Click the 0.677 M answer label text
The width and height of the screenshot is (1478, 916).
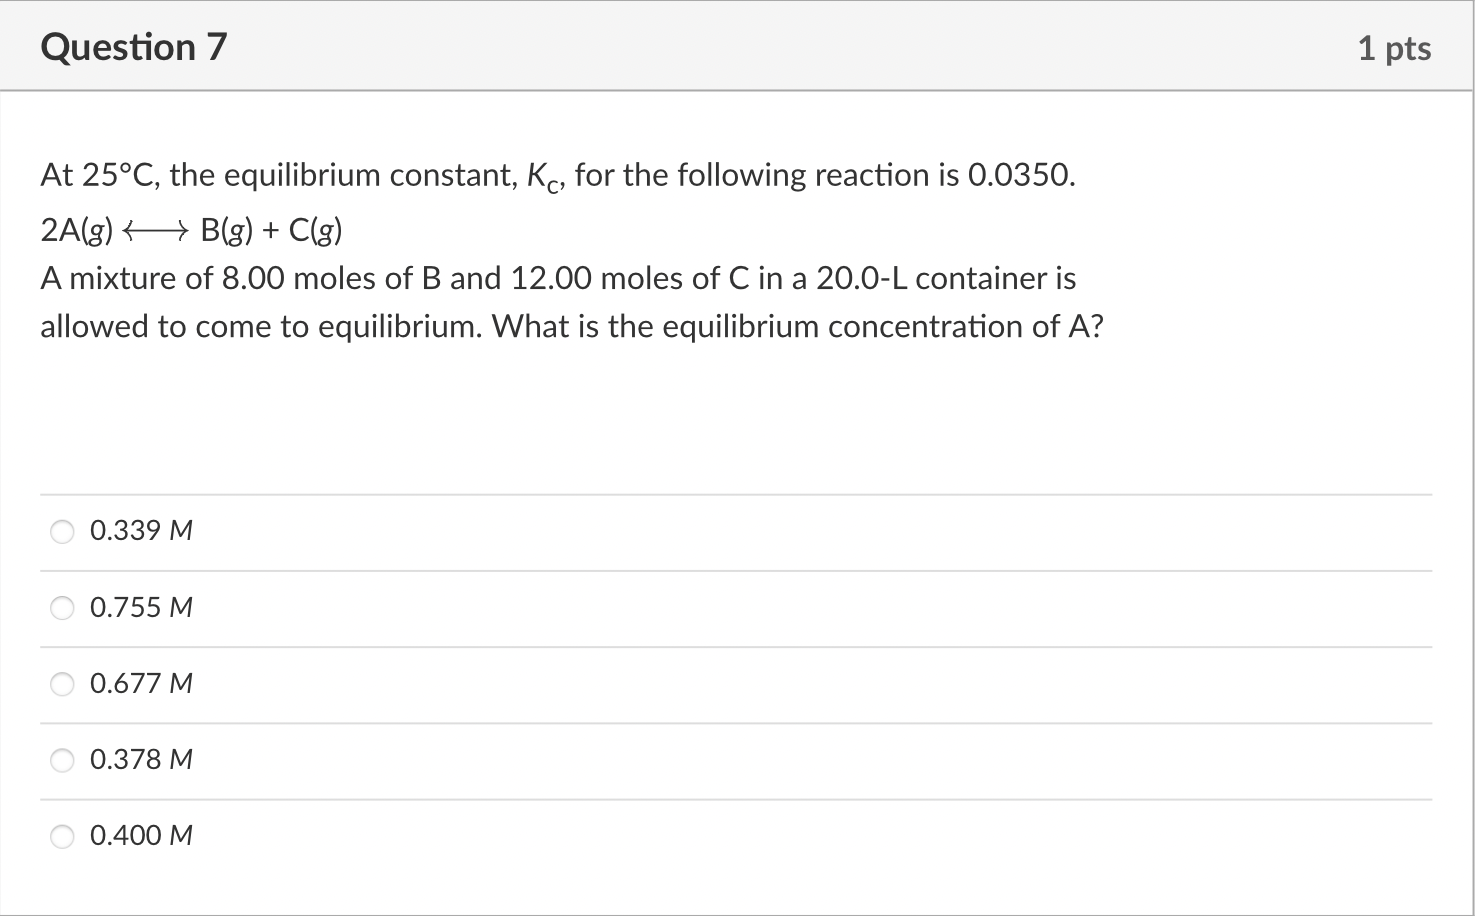pyautogui.click(x=140, y=683)
